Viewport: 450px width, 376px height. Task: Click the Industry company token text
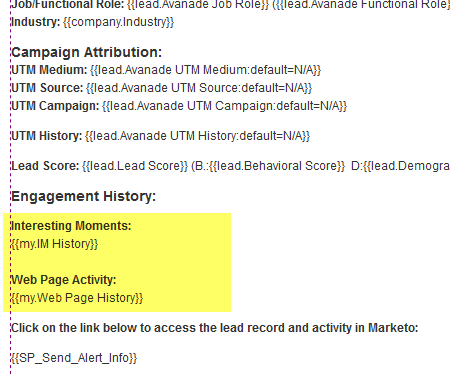118,22
